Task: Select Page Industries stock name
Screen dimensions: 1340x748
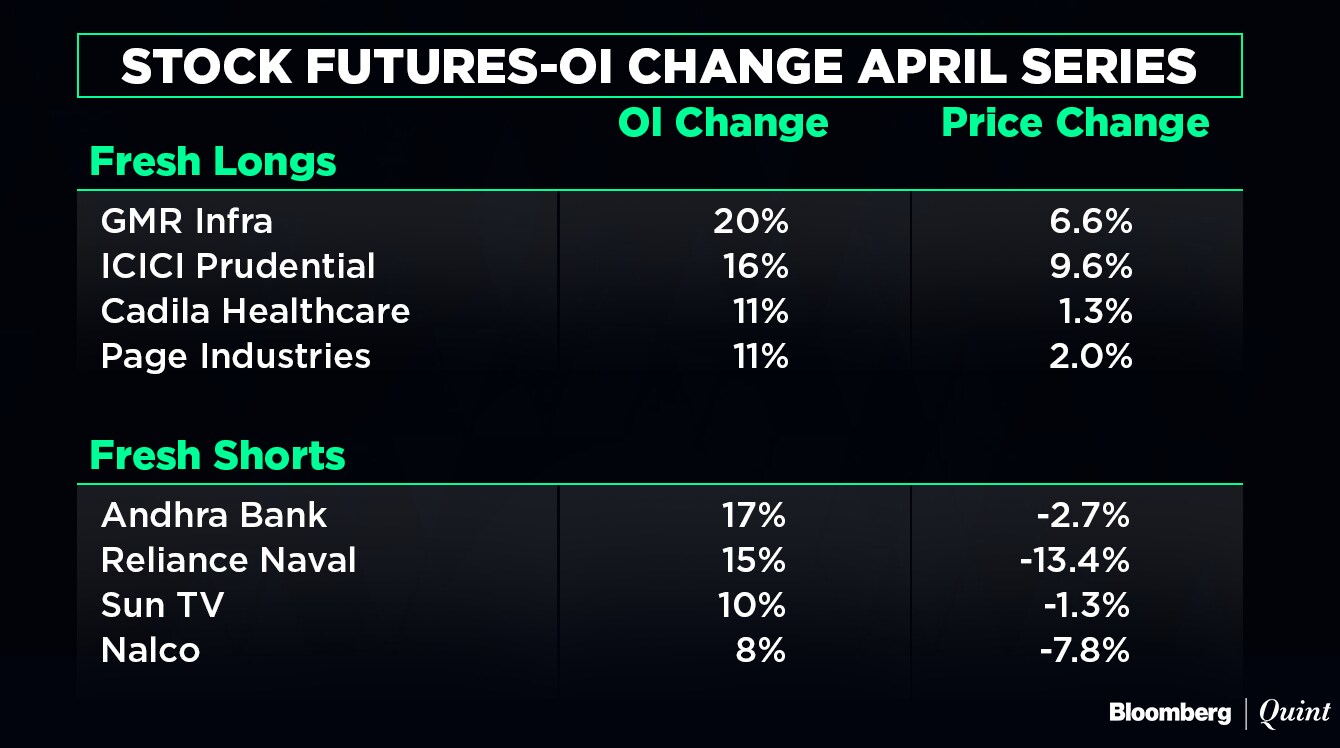Action: pyautogui.click(x=235, y=356)
